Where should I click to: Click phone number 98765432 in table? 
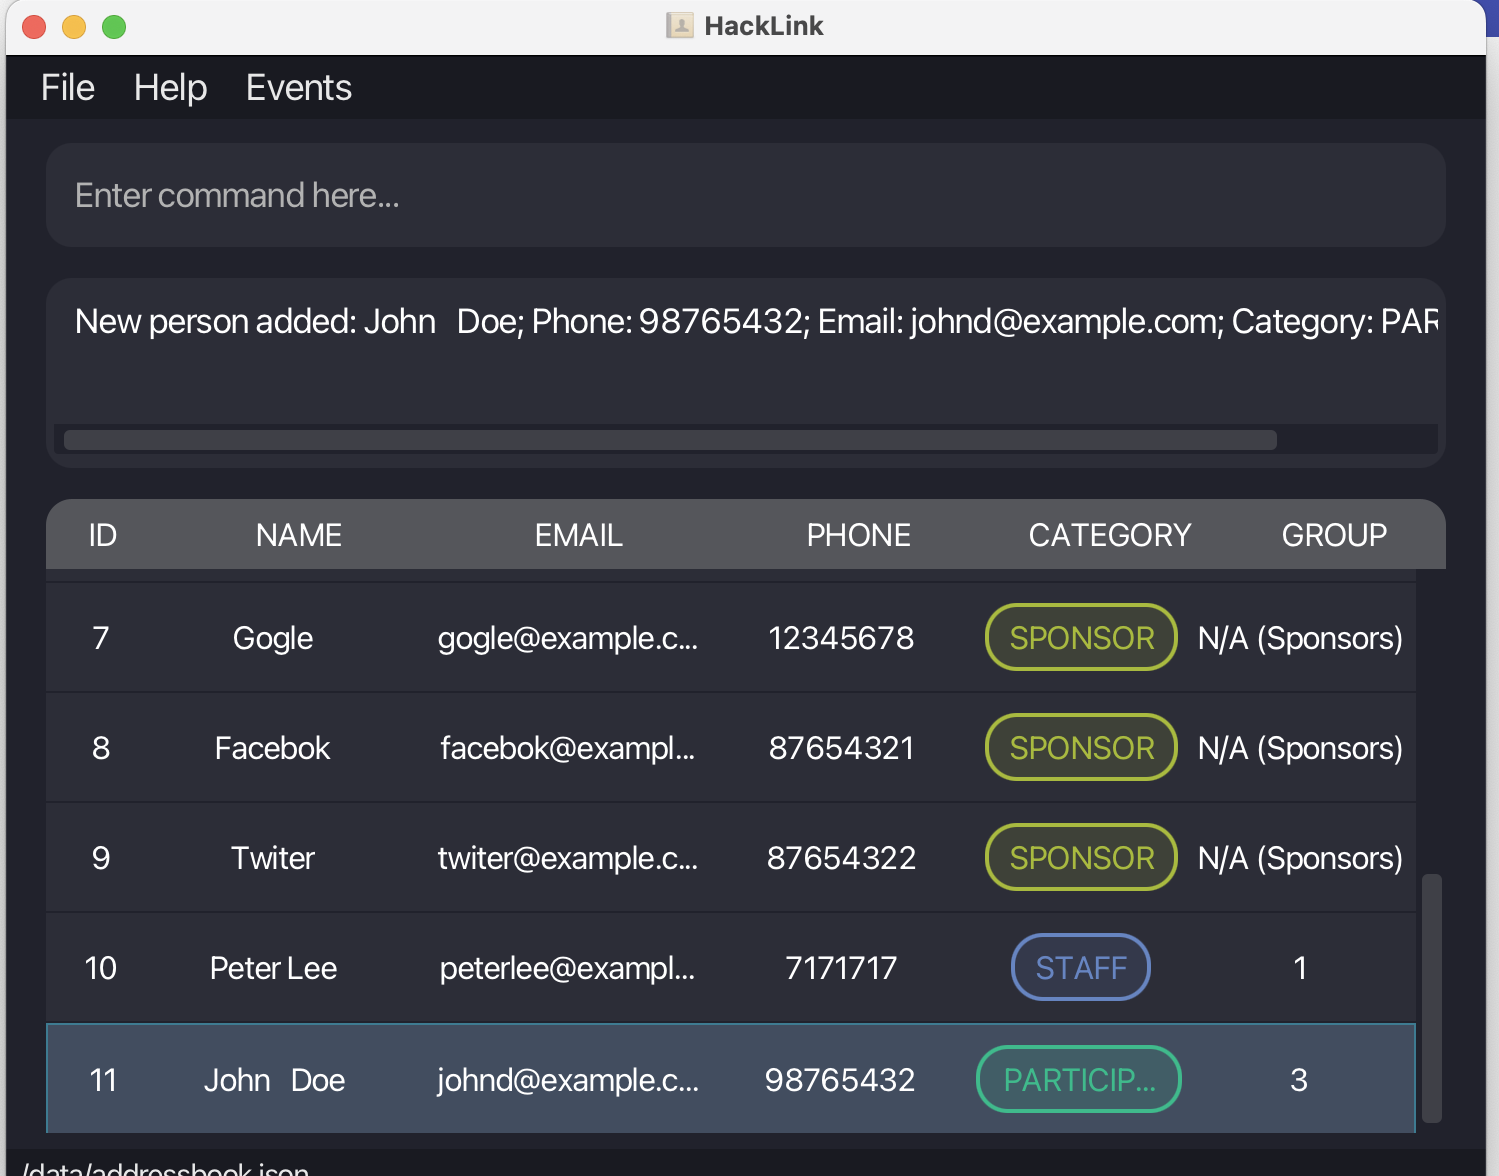pyautogui.click(x=840, y=1080)
